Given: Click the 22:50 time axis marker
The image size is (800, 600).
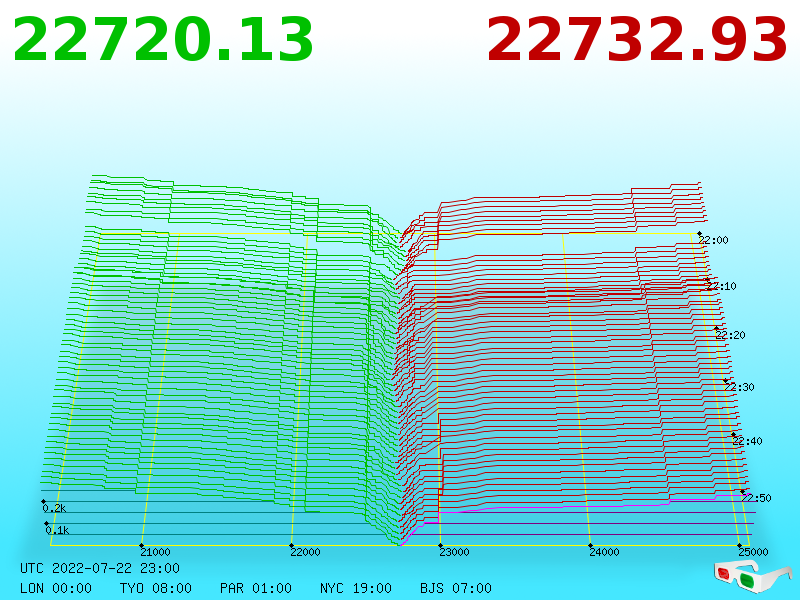Looking at the screenshot, I should click(x=756, y=497).
